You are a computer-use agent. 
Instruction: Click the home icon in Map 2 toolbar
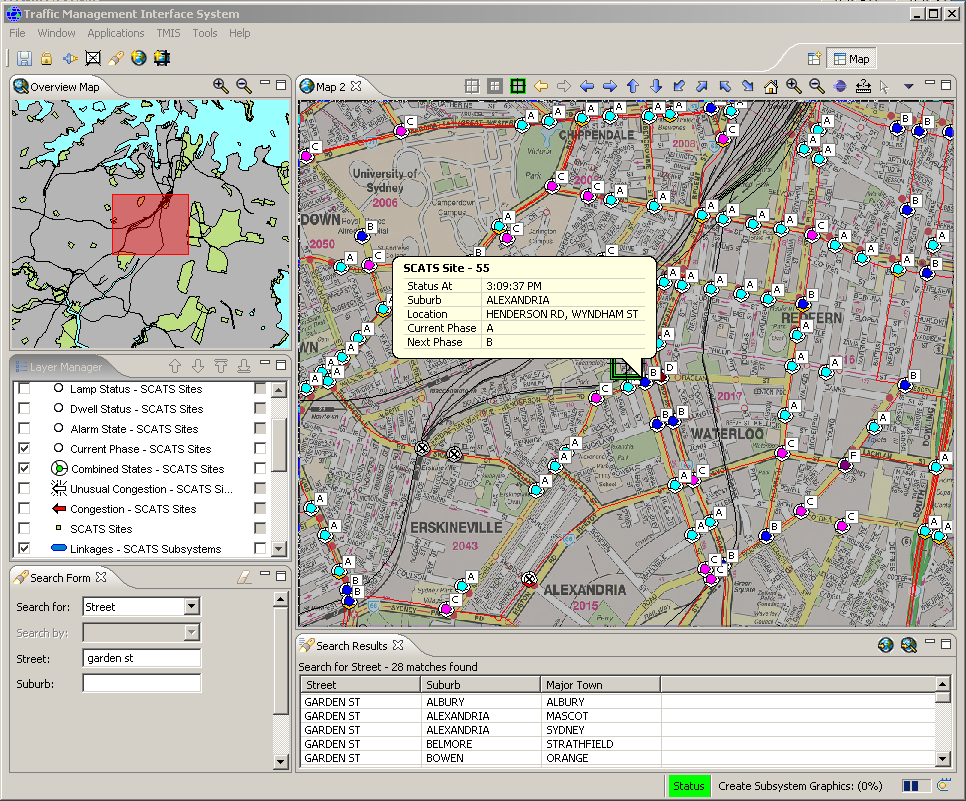point(770,87)
